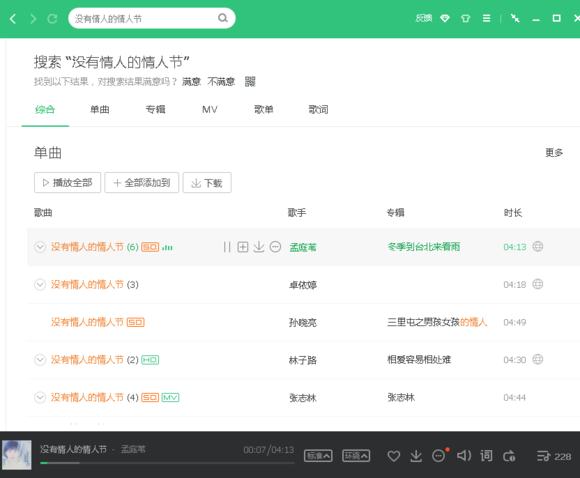Expand versions of 林子路 song row
This screenshot has height=478, width=580.
click(40, 360)
